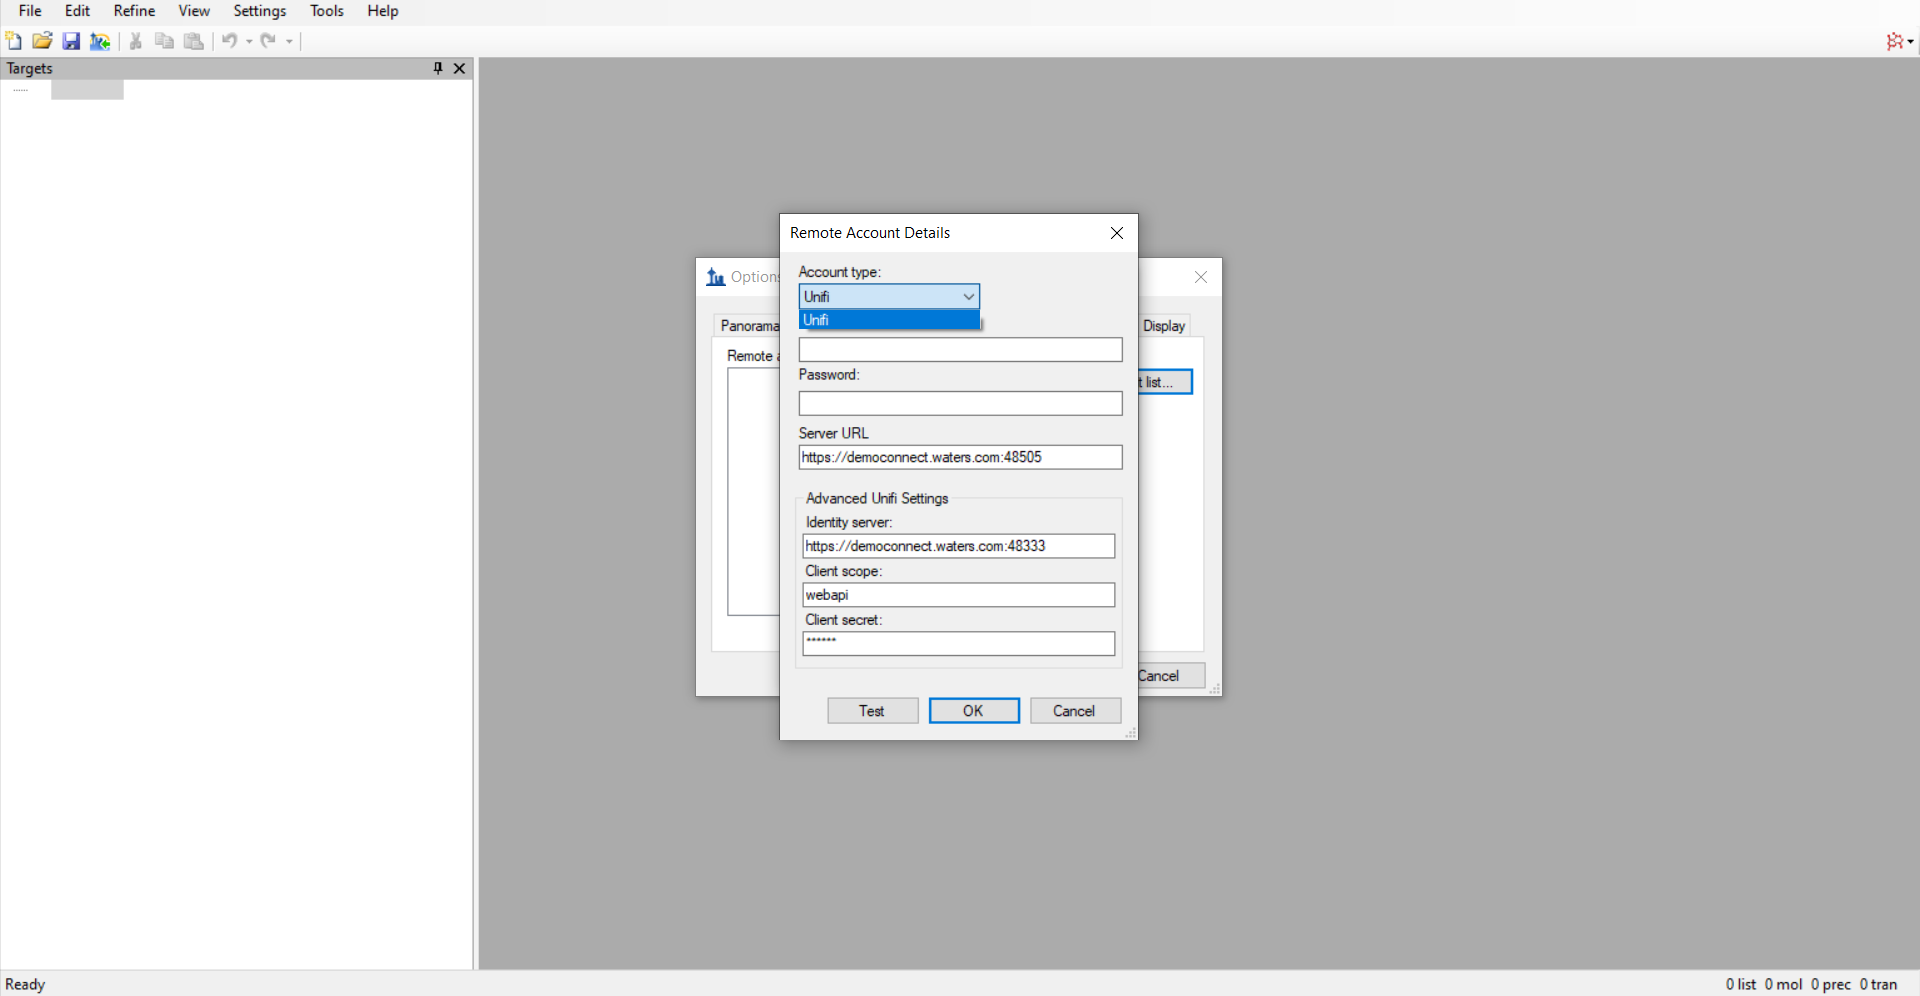Image resolution: width=1920 pixels, height=996 pixels.
Task: Click the scissors Cut icon
Action: (x=136, y=41)
